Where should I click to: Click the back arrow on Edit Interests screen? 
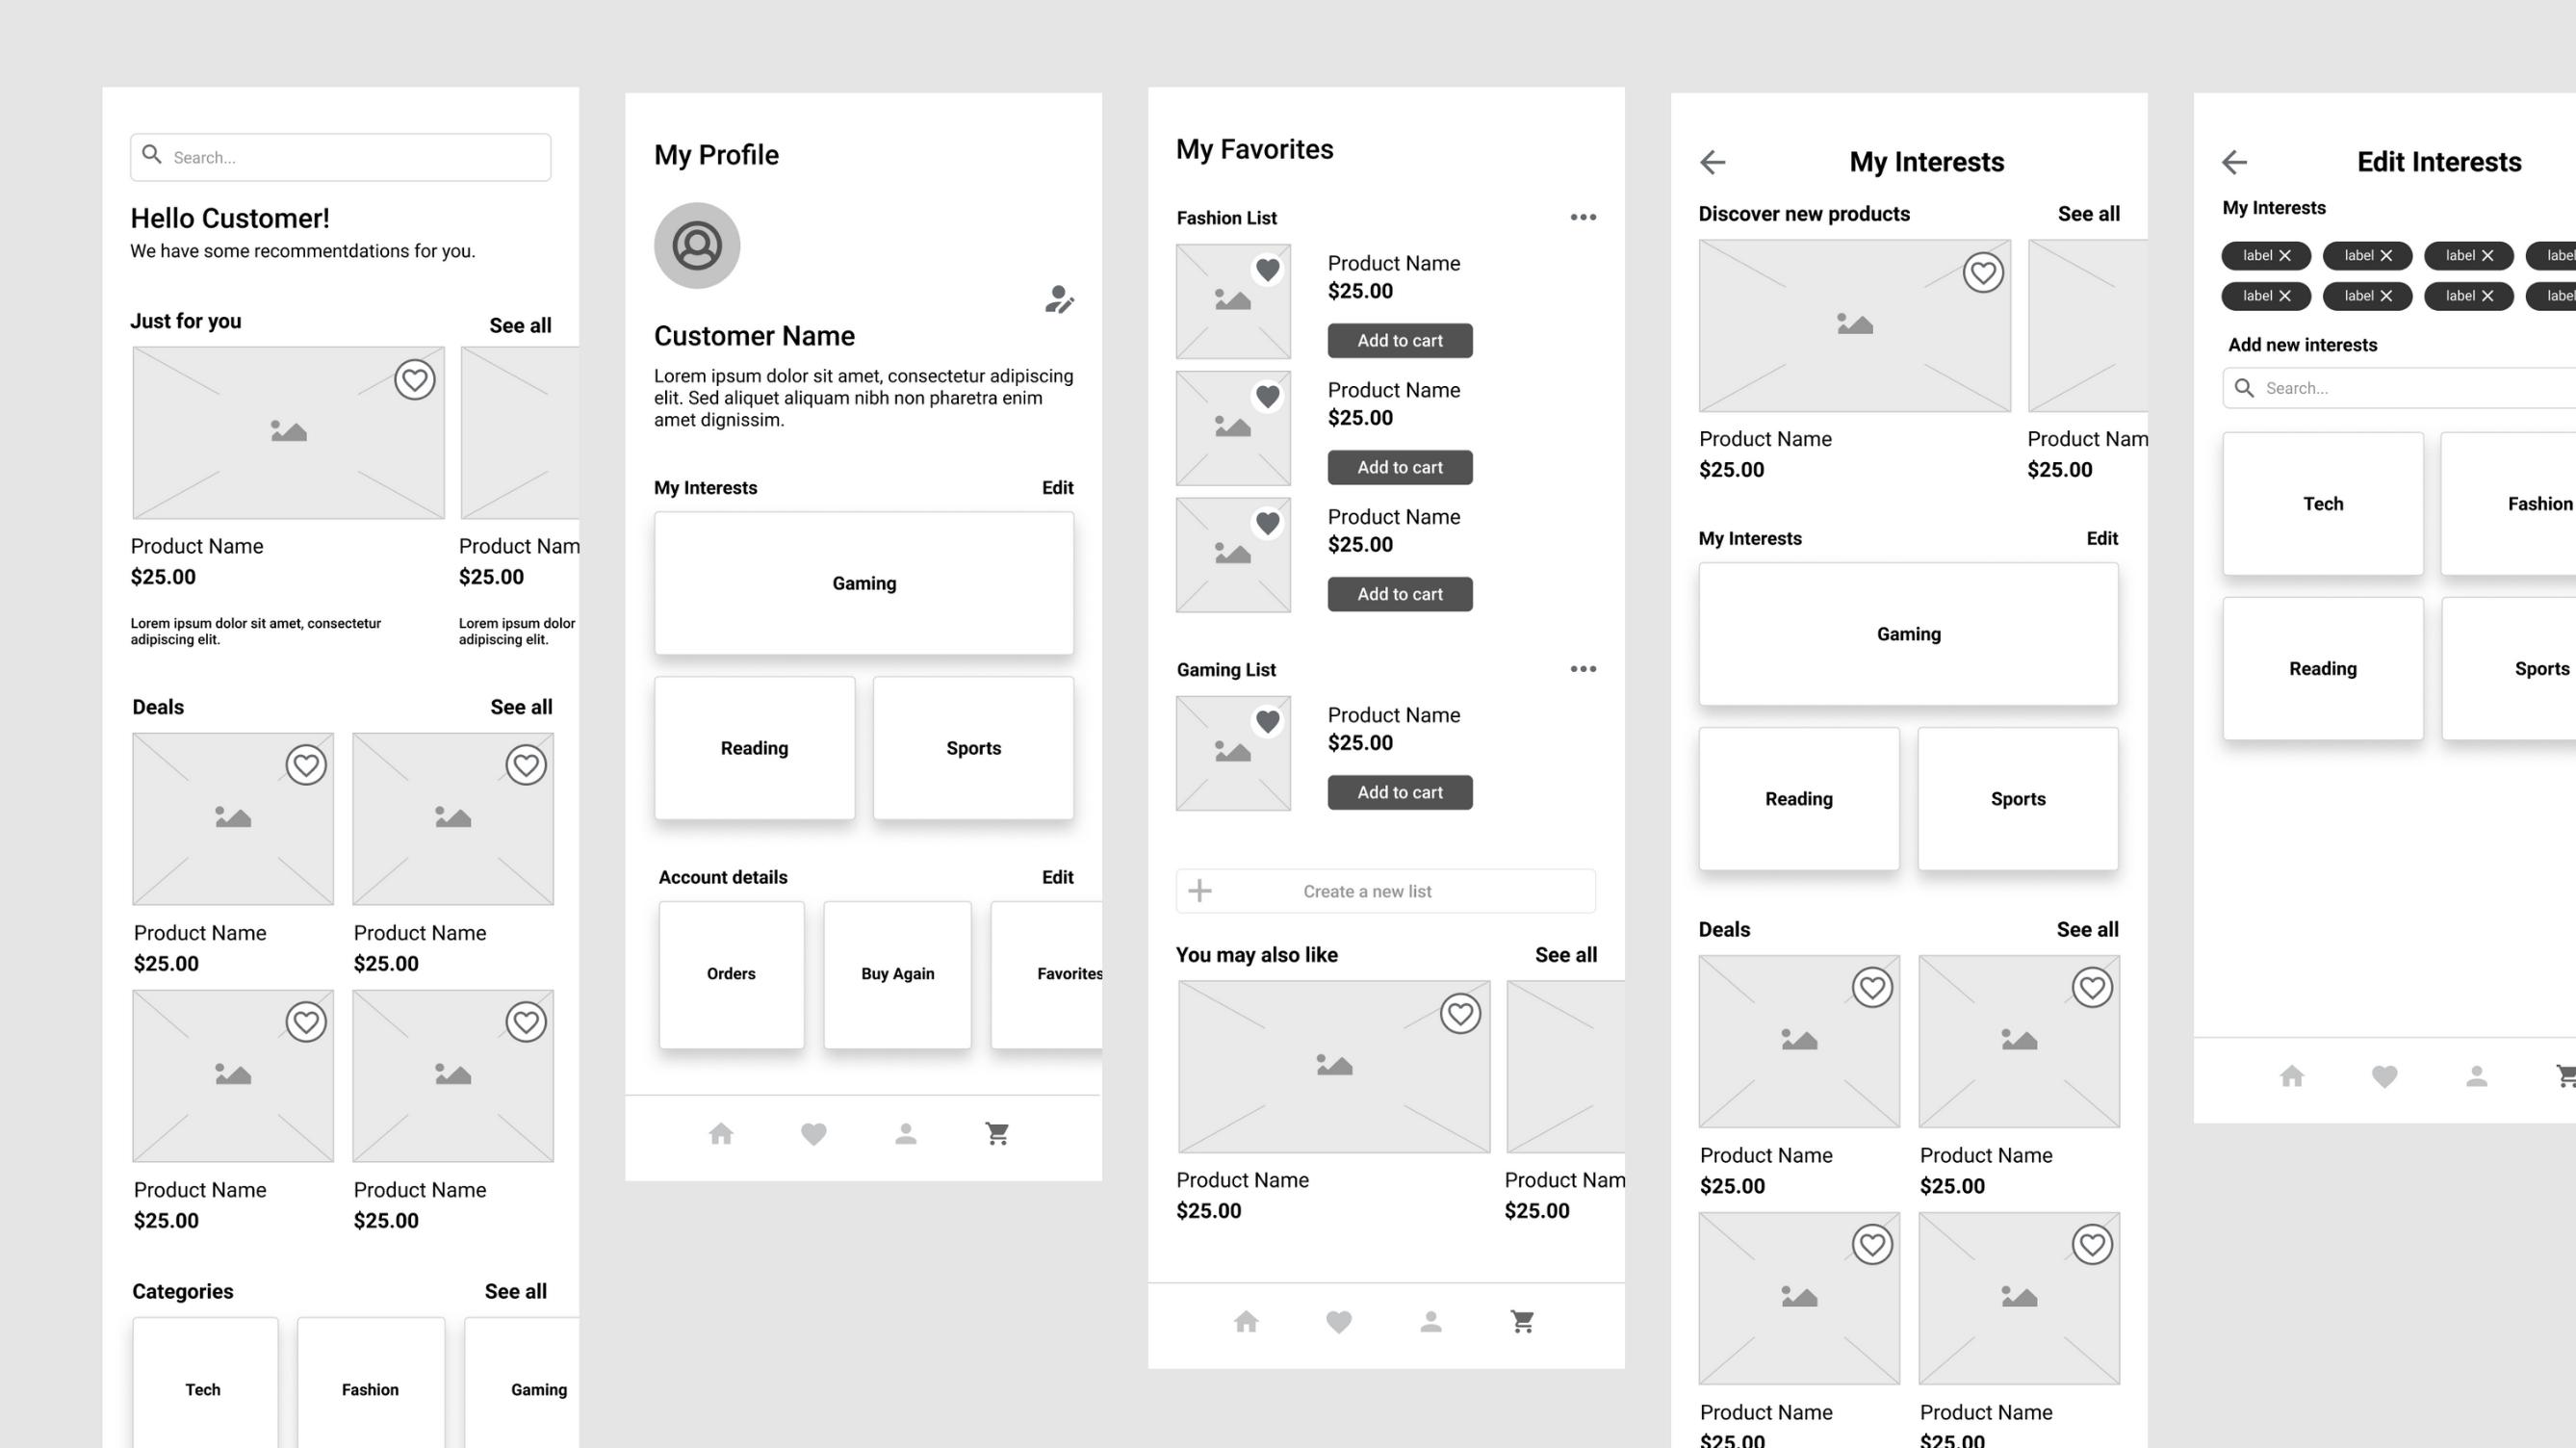pos(2234,161)
